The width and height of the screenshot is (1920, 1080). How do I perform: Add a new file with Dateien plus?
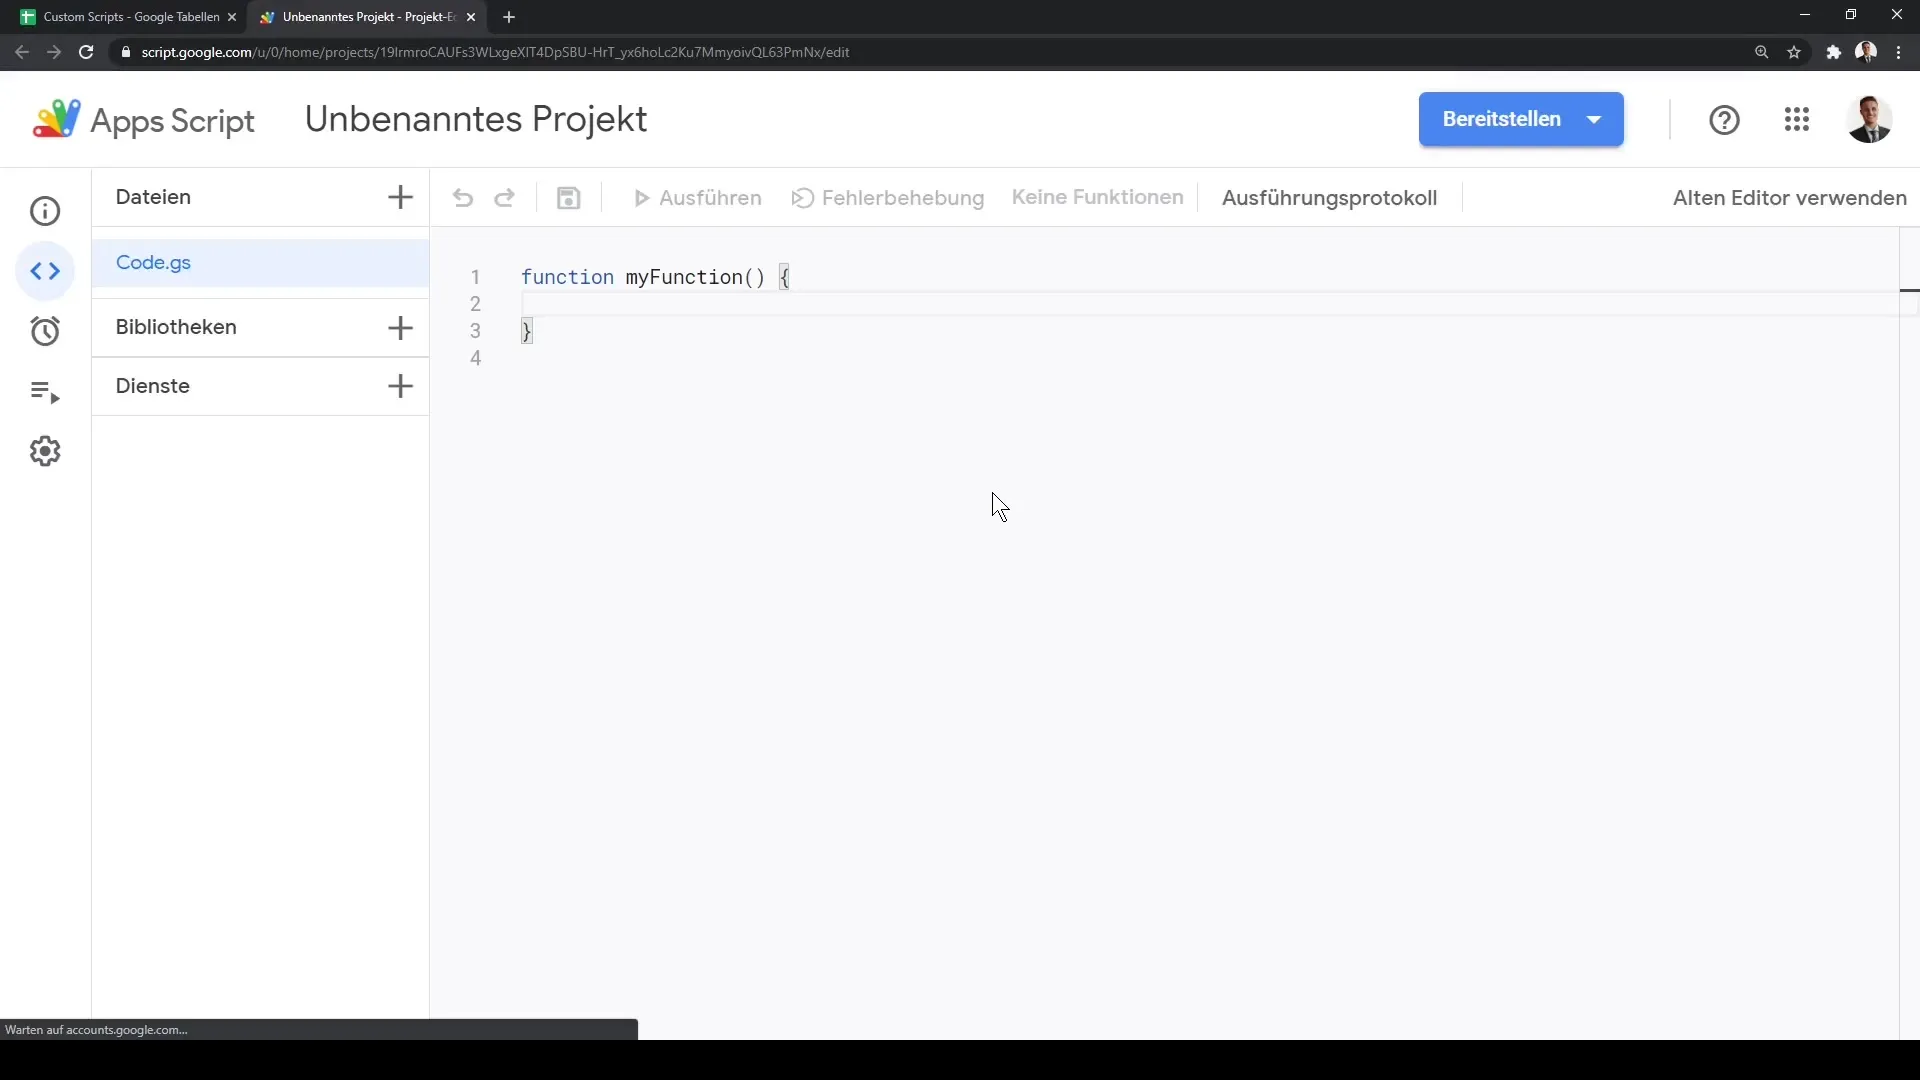pos(400,197)
